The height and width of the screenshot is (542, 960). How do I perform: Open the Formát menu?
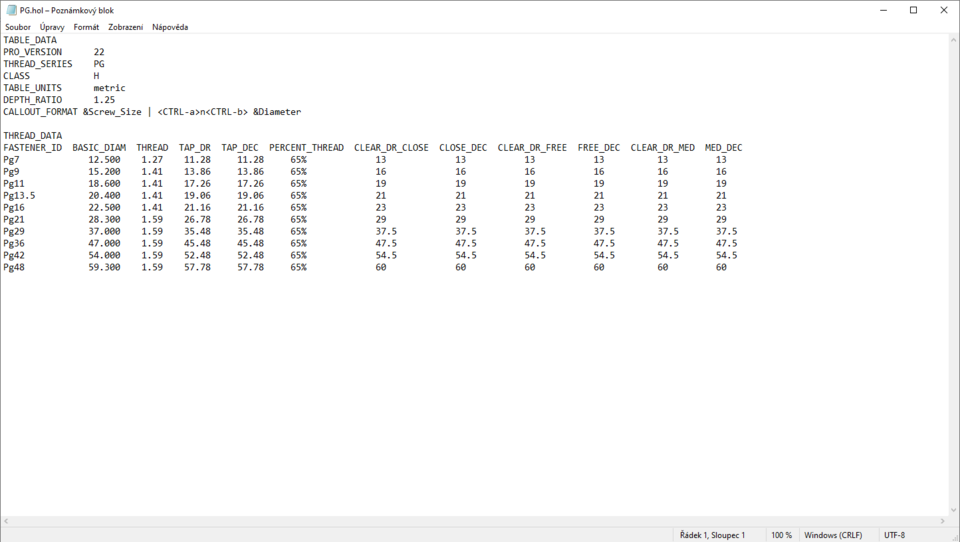[86, 27]
